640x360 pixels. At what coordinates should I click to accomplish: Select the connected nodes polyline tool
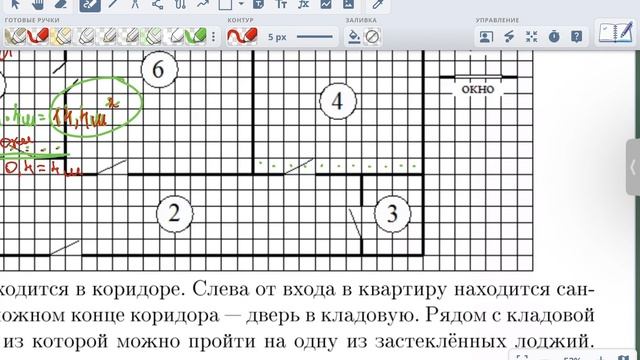pos(158,4)
